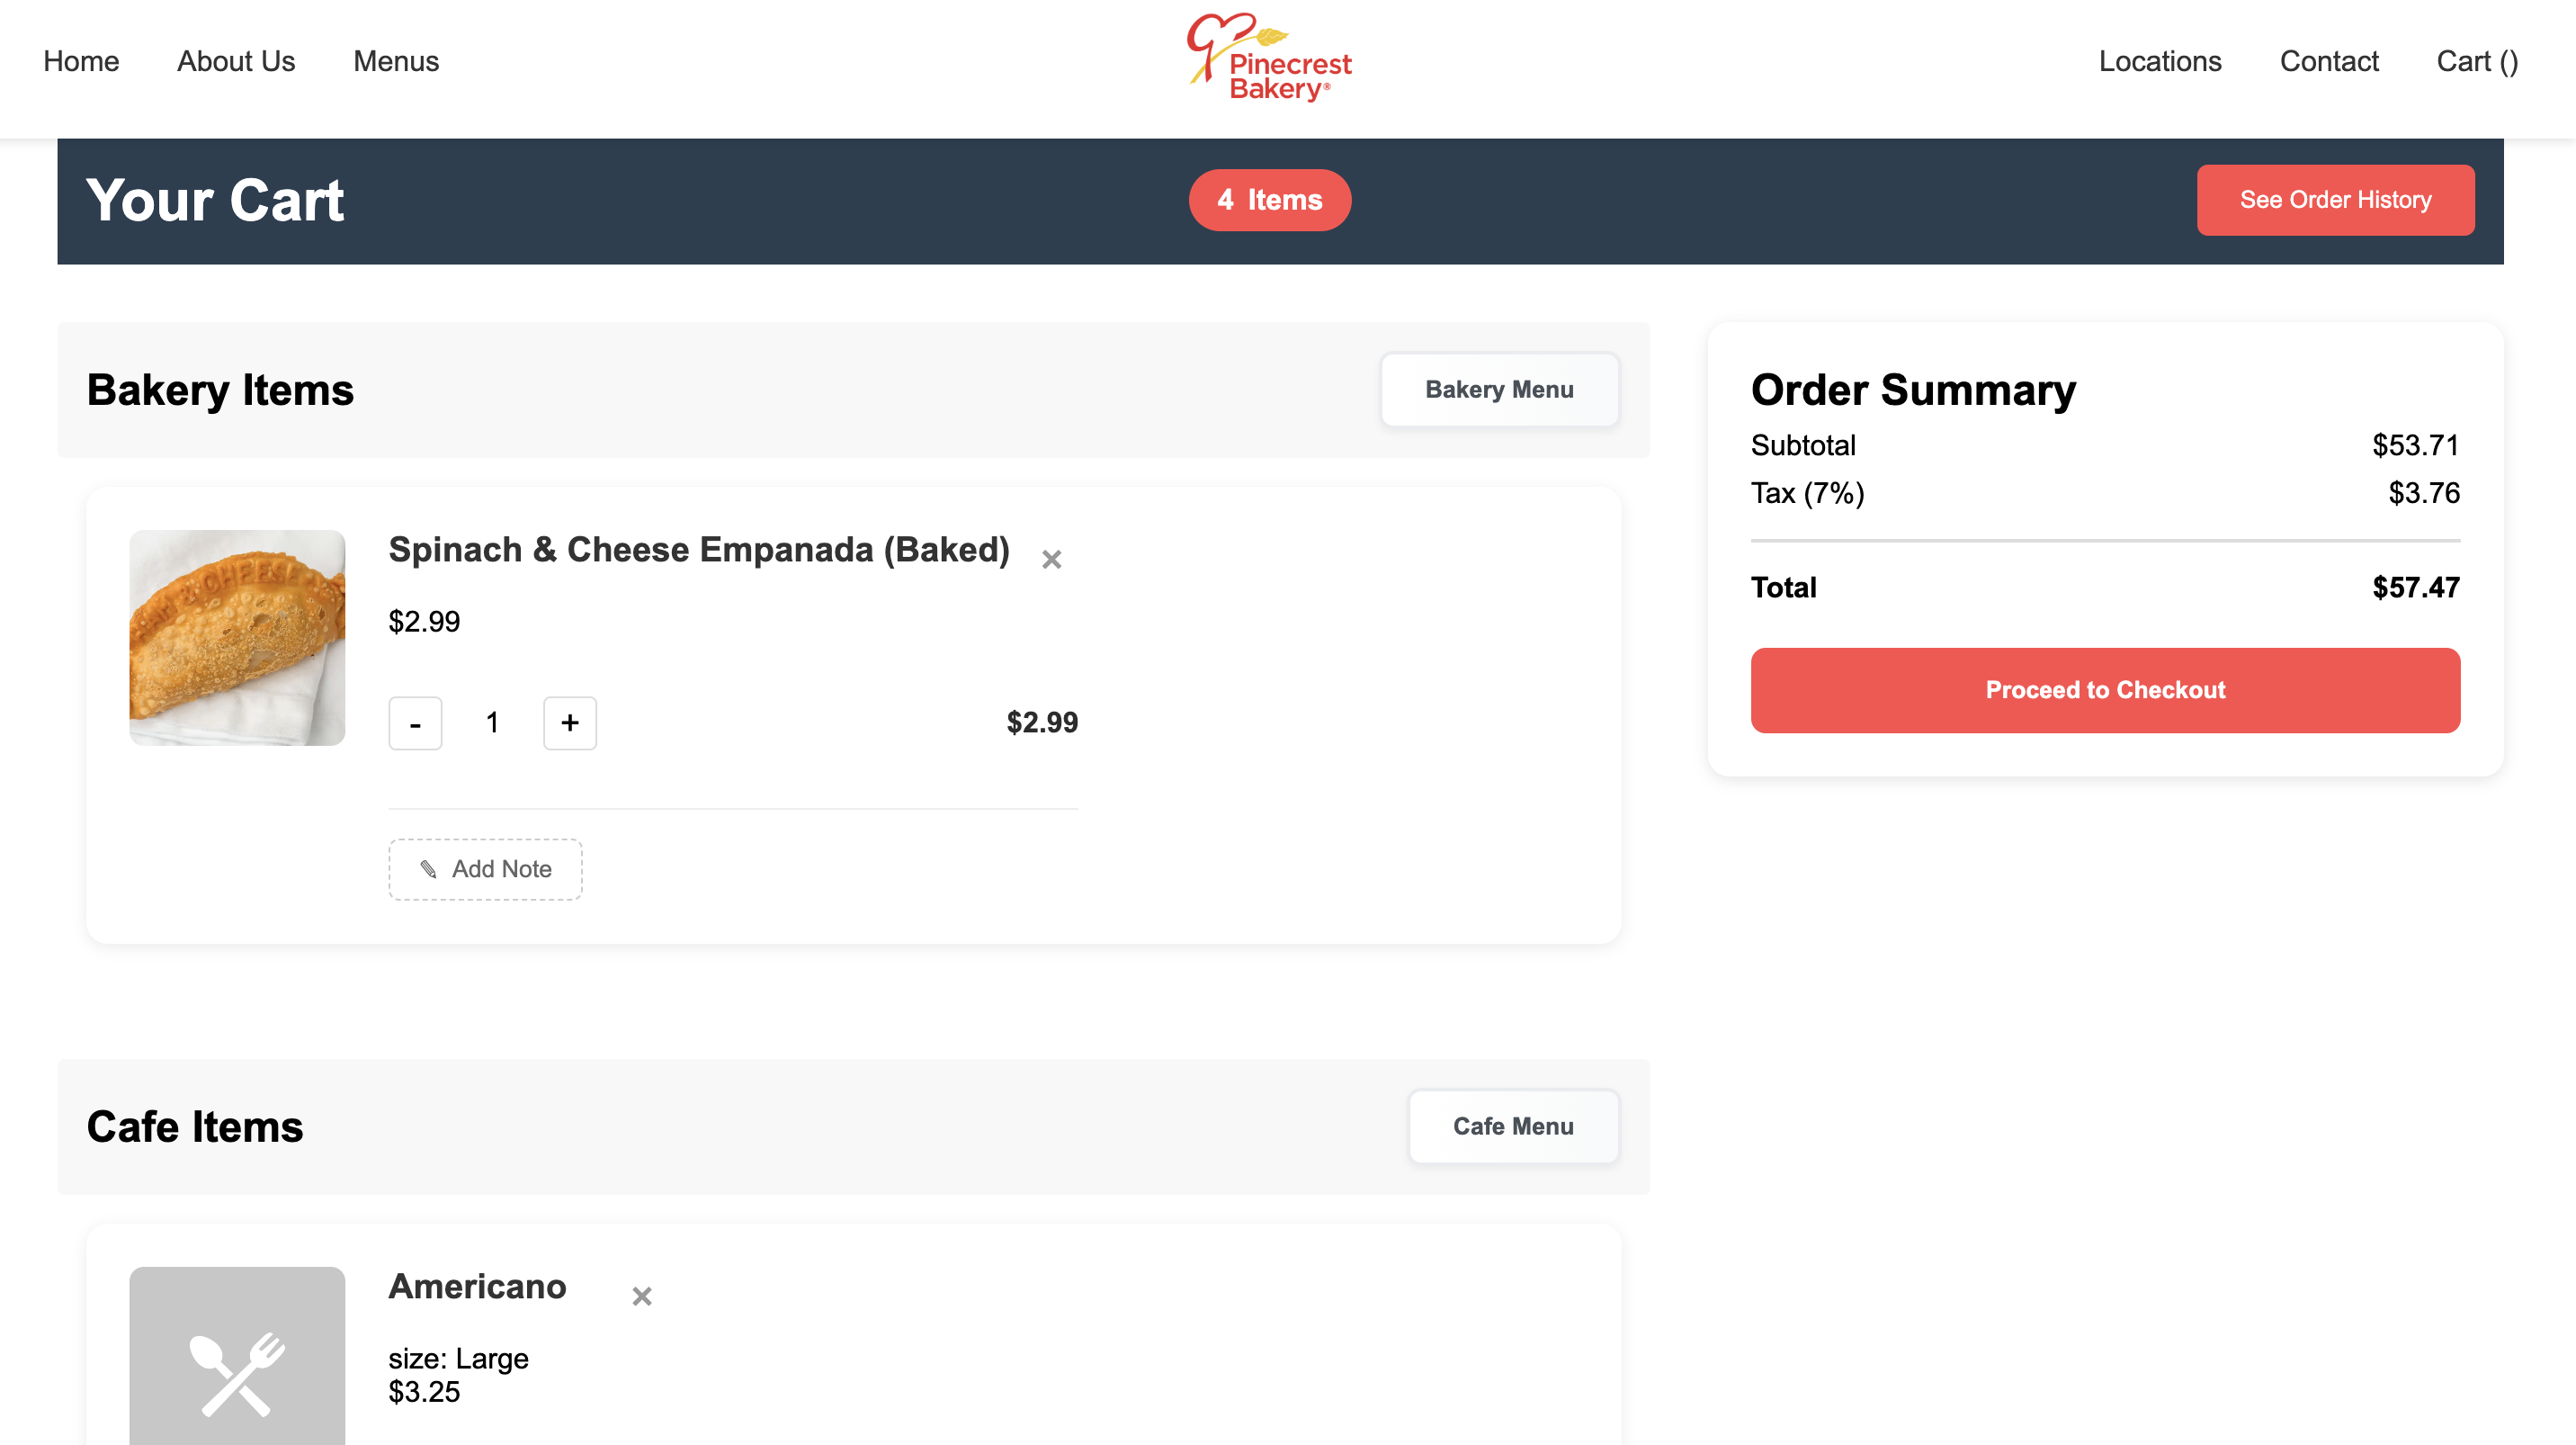Open the Cafe Menu
The height and width of the screenshot is (1445, 2576).
point(1512,1126)
